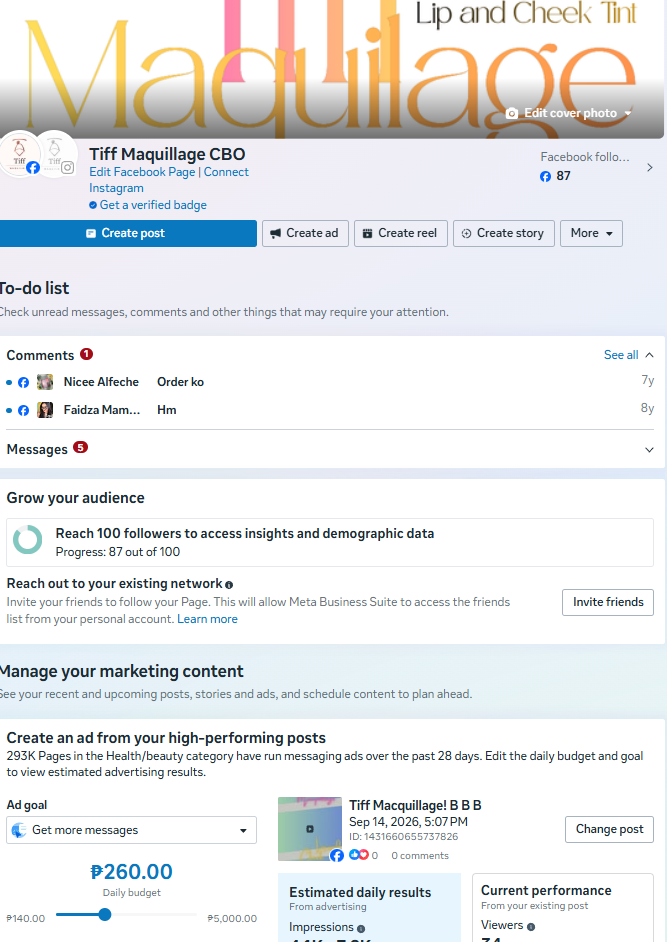Open the Ad goal dropdown

coord(132,830)
